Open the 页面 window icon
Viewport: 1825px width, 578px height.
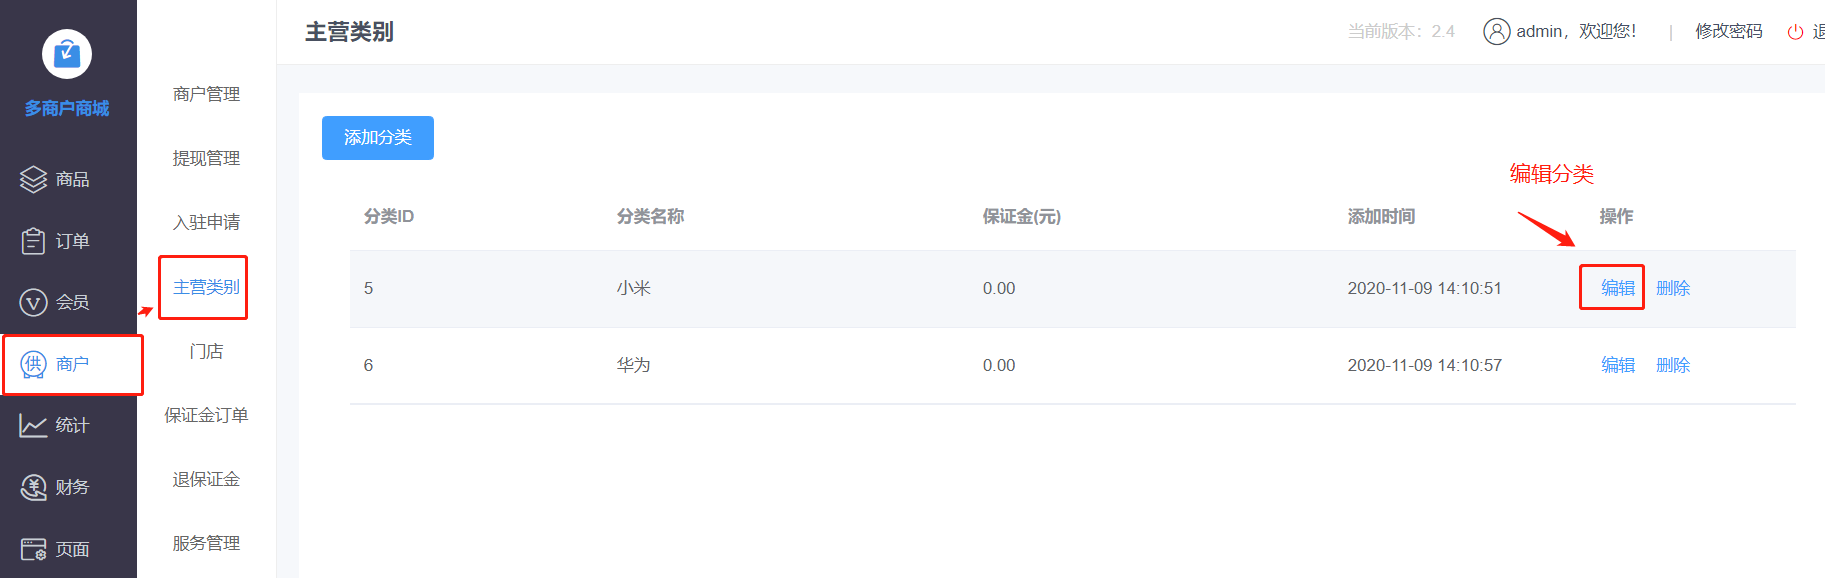click(33, 549)
